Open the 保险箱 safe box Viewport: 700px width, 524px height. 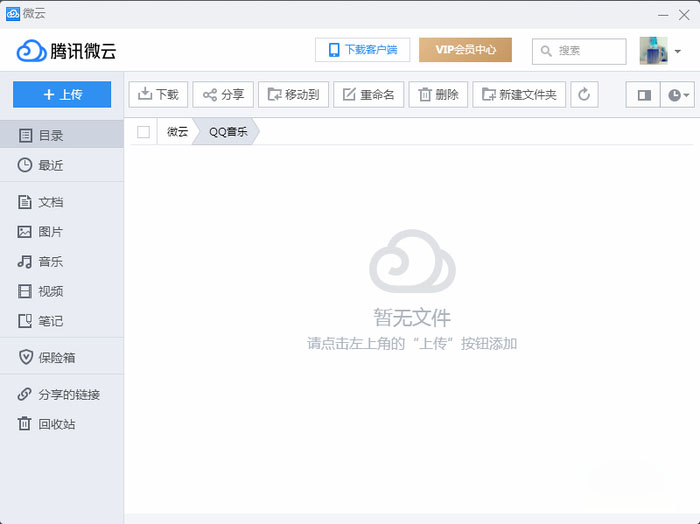[62, 358]
